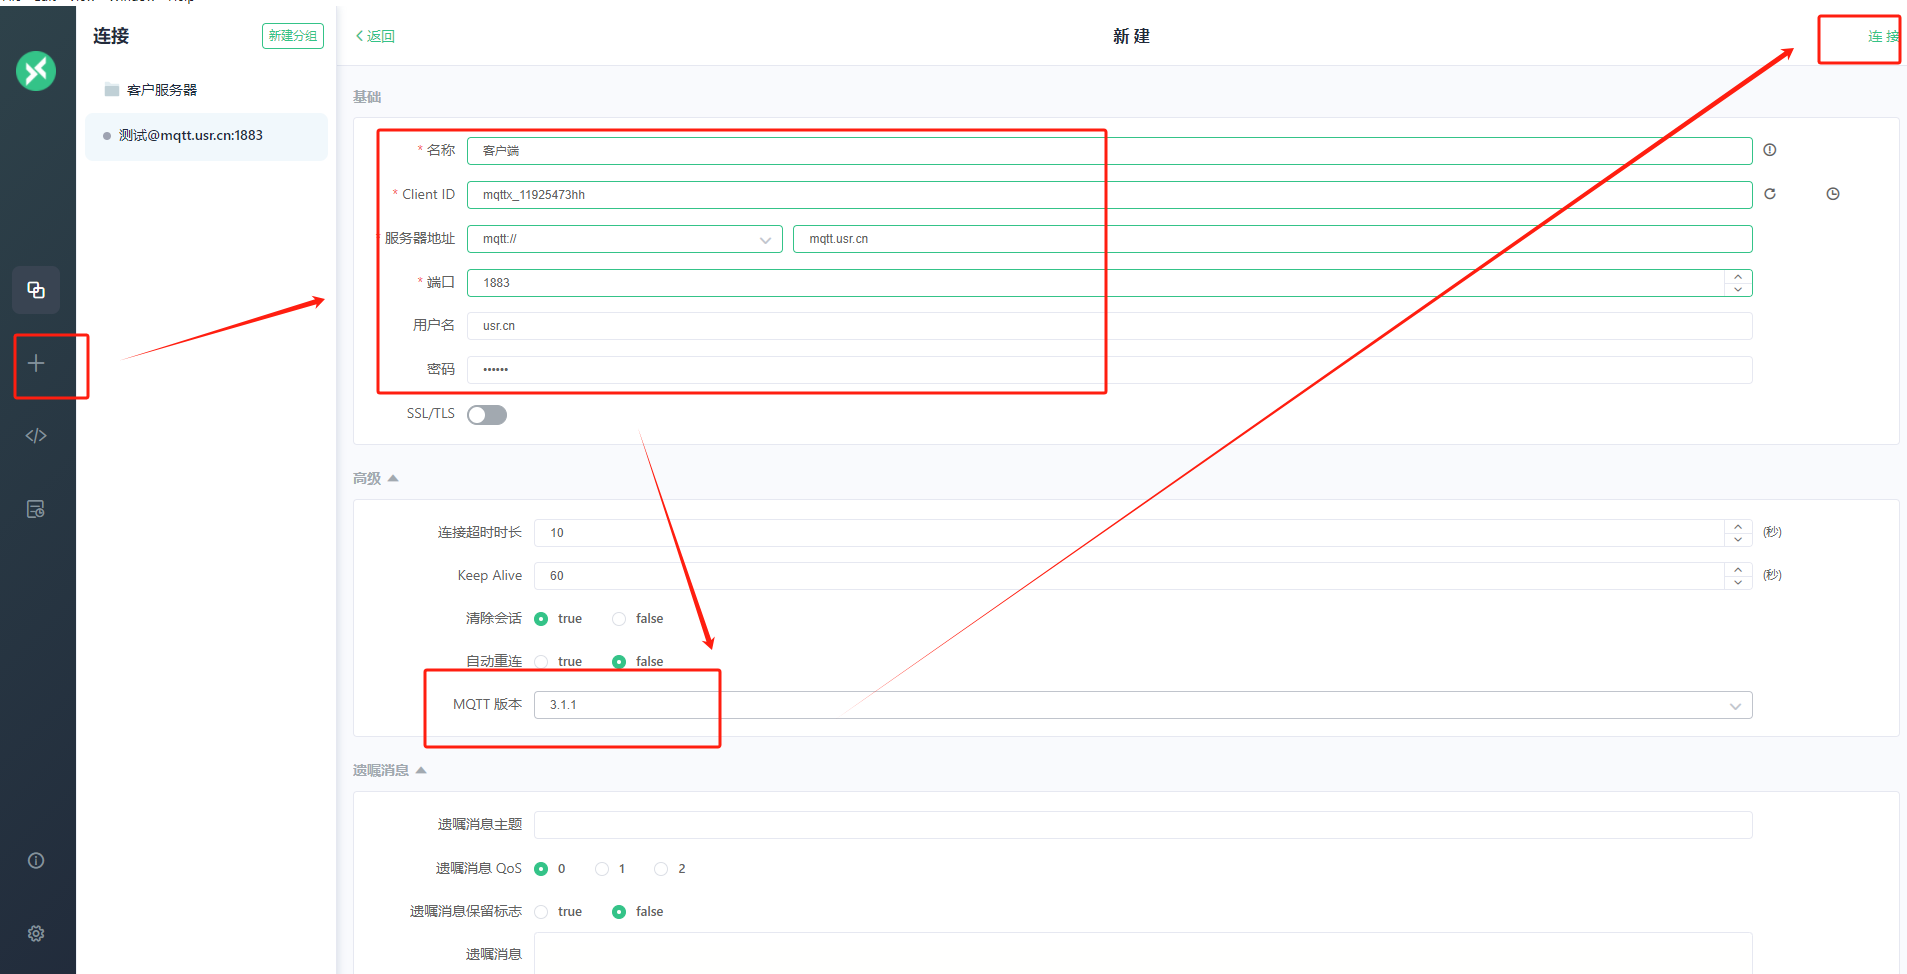Refresh the Client ID with reload icon
The height and width of the screenshot is (974, 1907).
click(x=1770, y=194)
